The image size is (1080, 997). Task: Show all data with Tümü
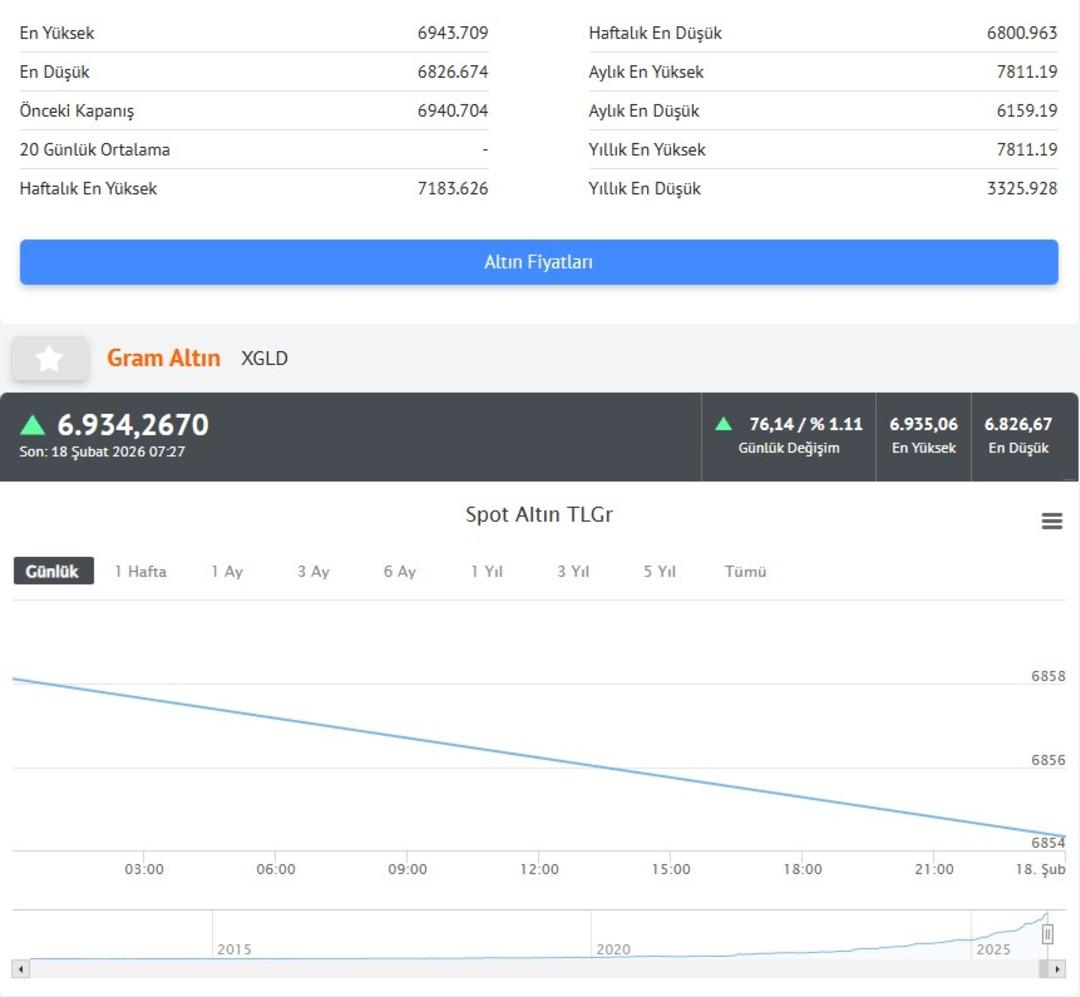(746, 572)
